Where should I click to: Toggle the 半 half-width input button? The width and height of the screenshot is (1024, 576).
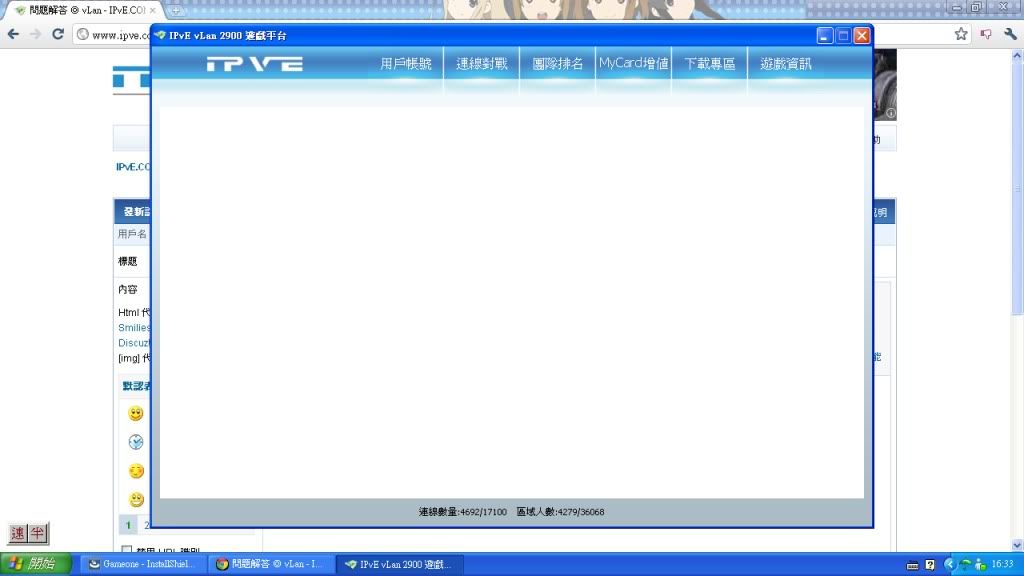pyautogui.click(x=37, y=533)
